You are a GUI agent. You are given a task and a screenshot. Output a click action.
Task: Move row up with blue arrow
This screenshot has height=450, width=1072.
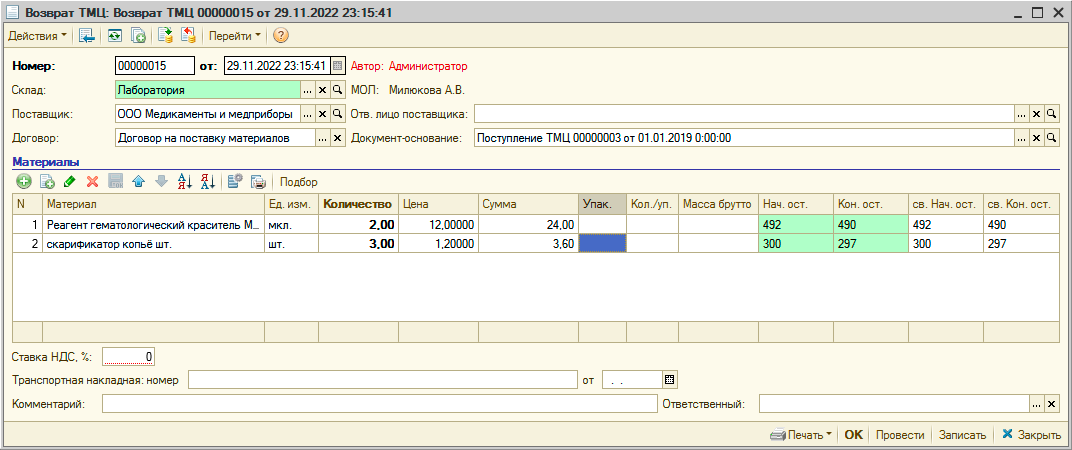coord(138,182)
